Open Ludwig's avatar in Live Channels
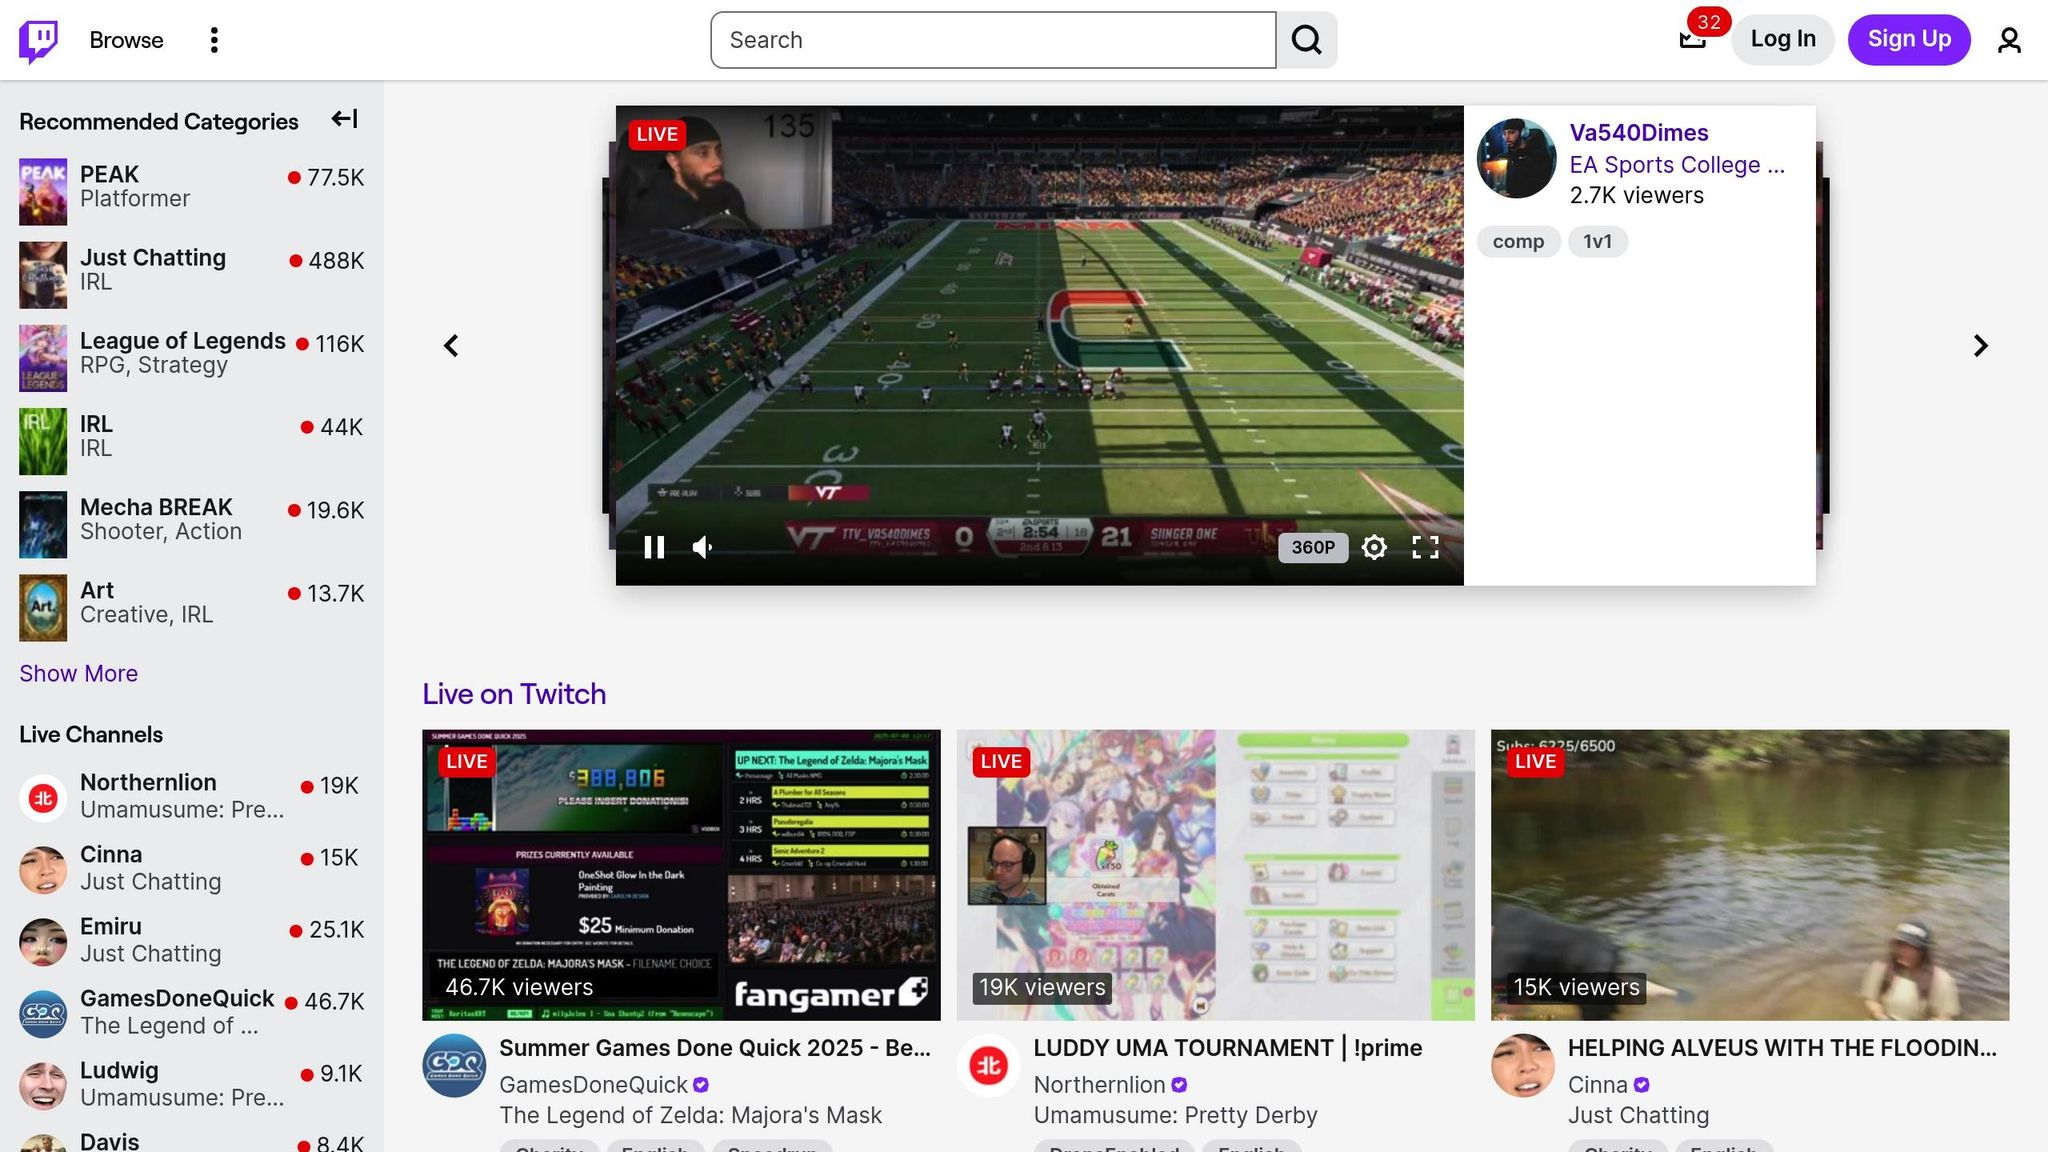The image size is (2048, 1152). [43, 1086]
